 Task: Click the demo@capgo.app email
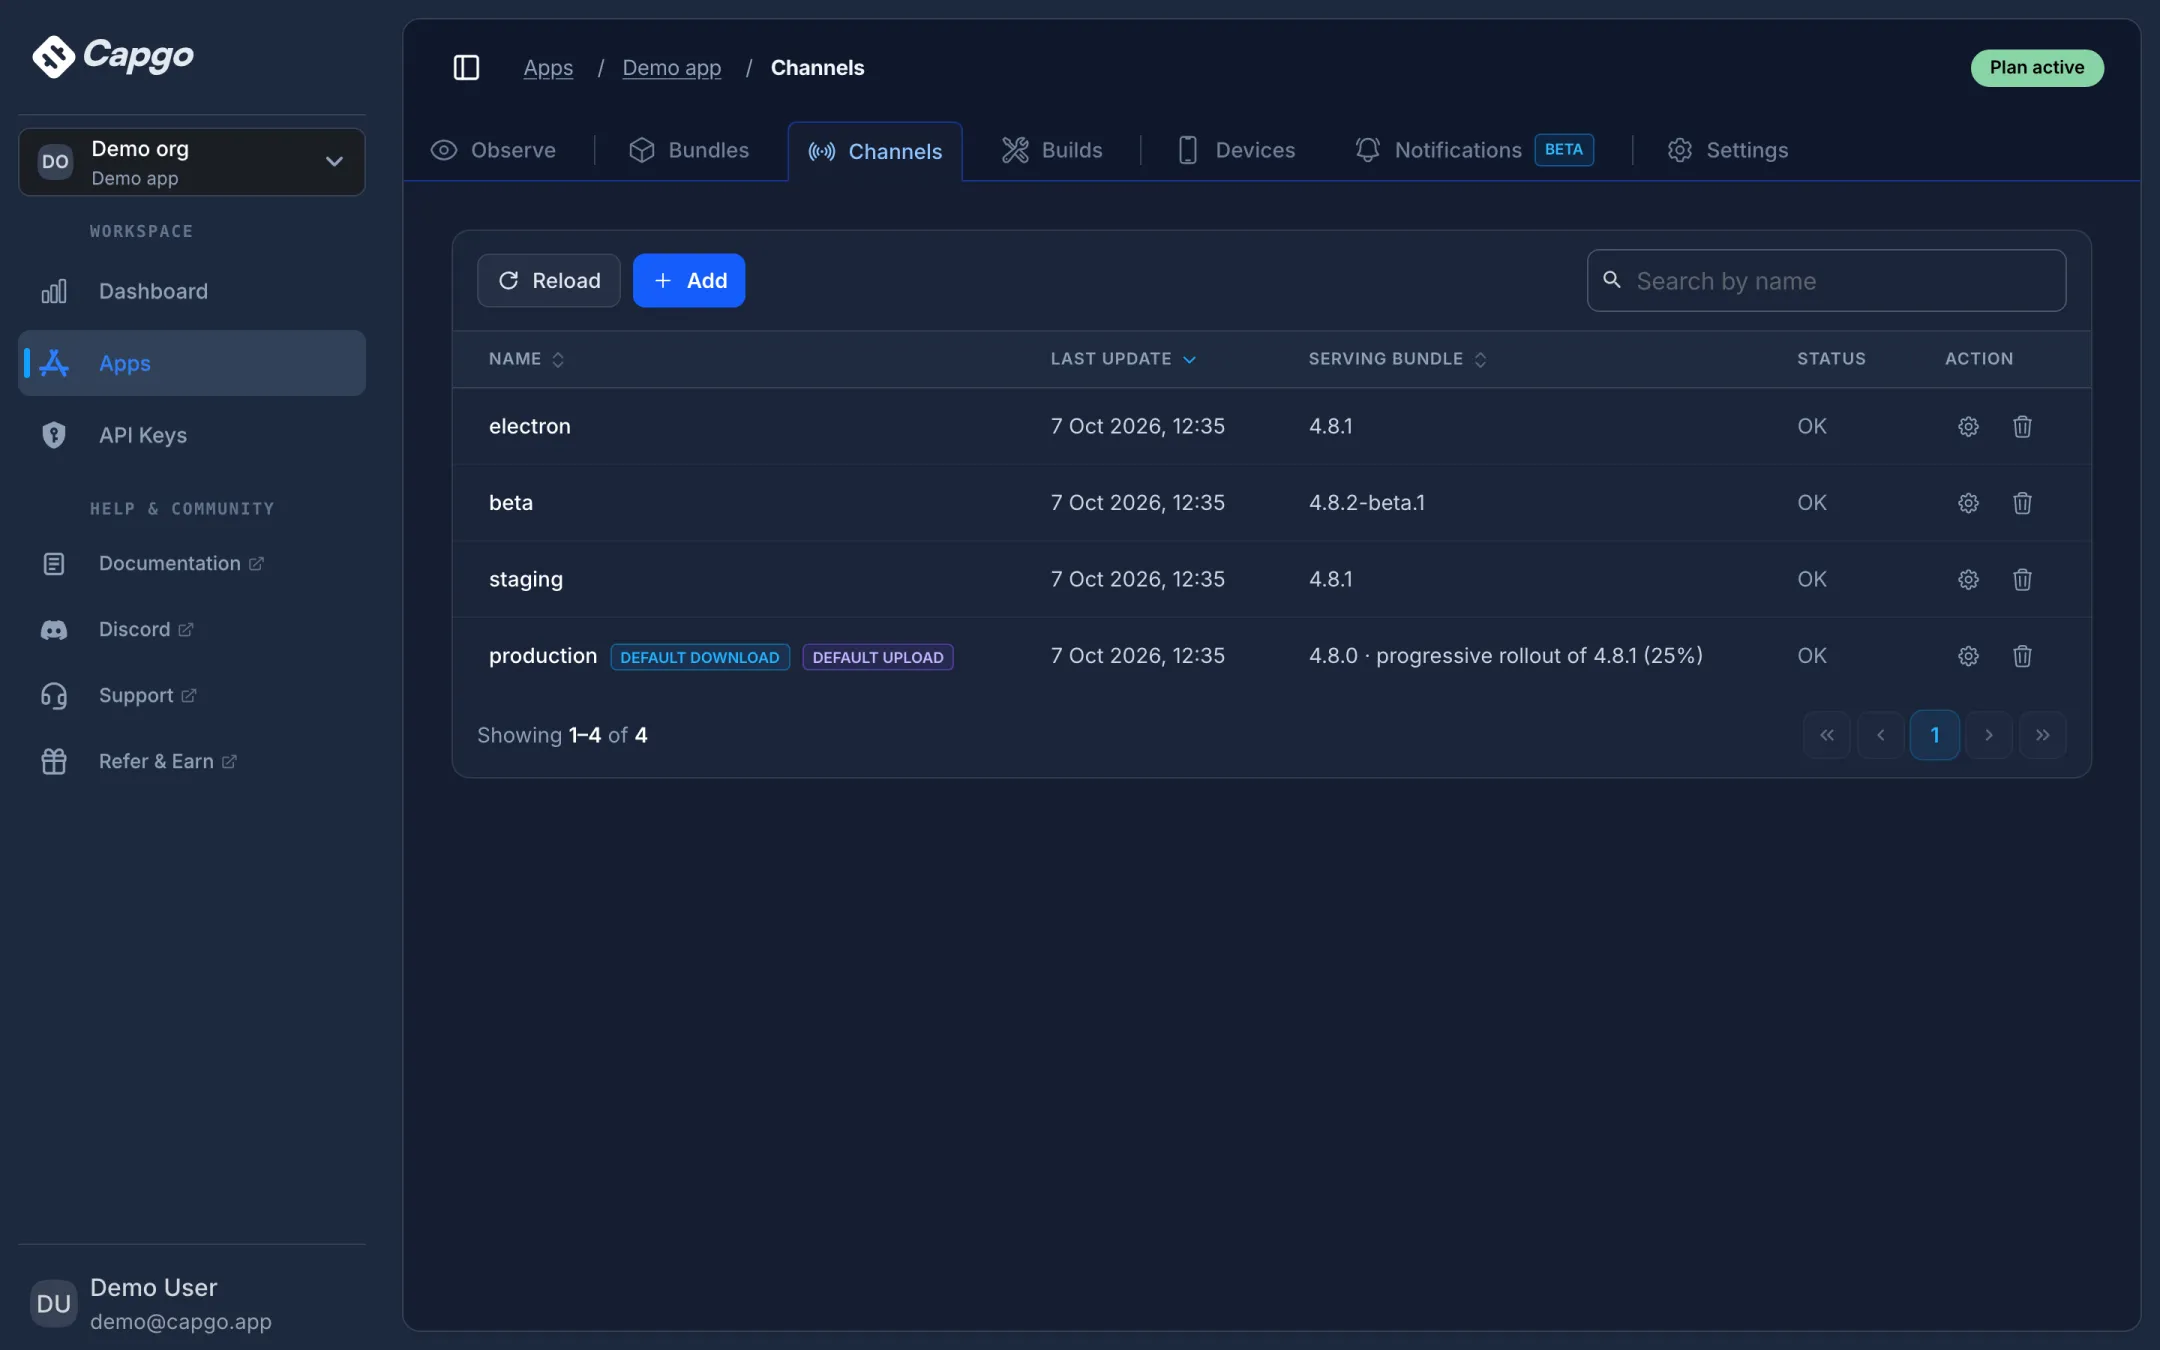tap(181, 1322)
